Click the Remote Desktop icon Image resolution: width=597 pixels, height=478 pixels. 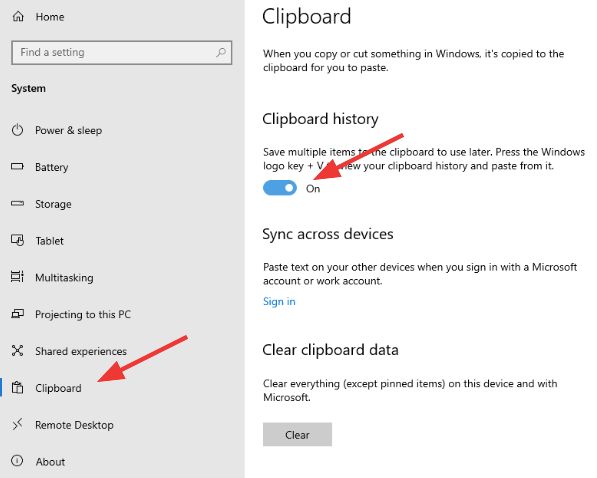point(17,424)
